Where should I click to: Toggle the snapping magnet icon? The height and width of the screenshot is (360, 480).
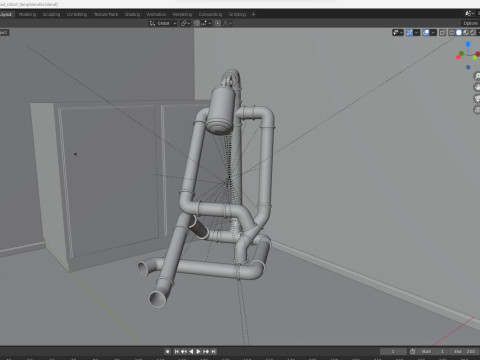coord(197,23)
